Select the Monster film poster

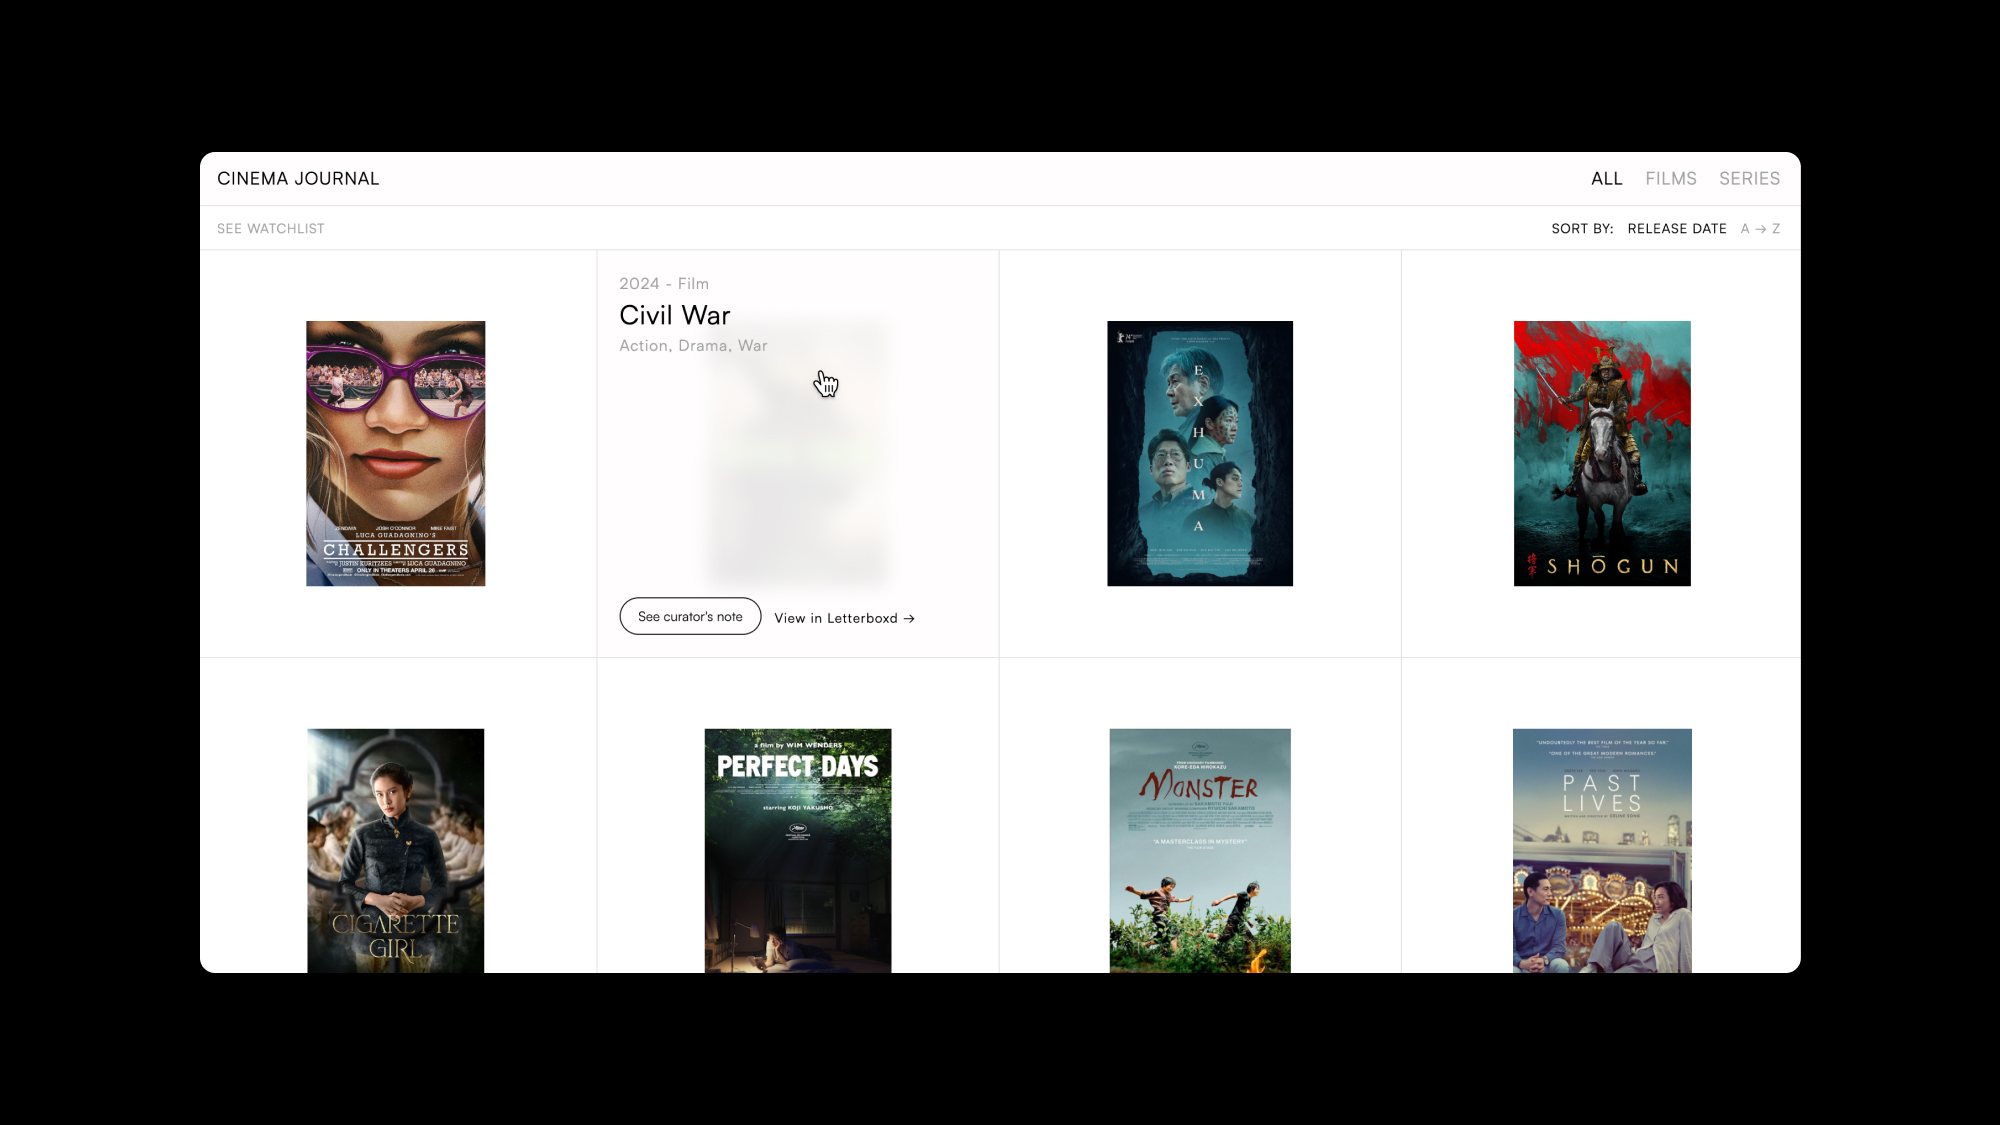(x=1199, y=850)
